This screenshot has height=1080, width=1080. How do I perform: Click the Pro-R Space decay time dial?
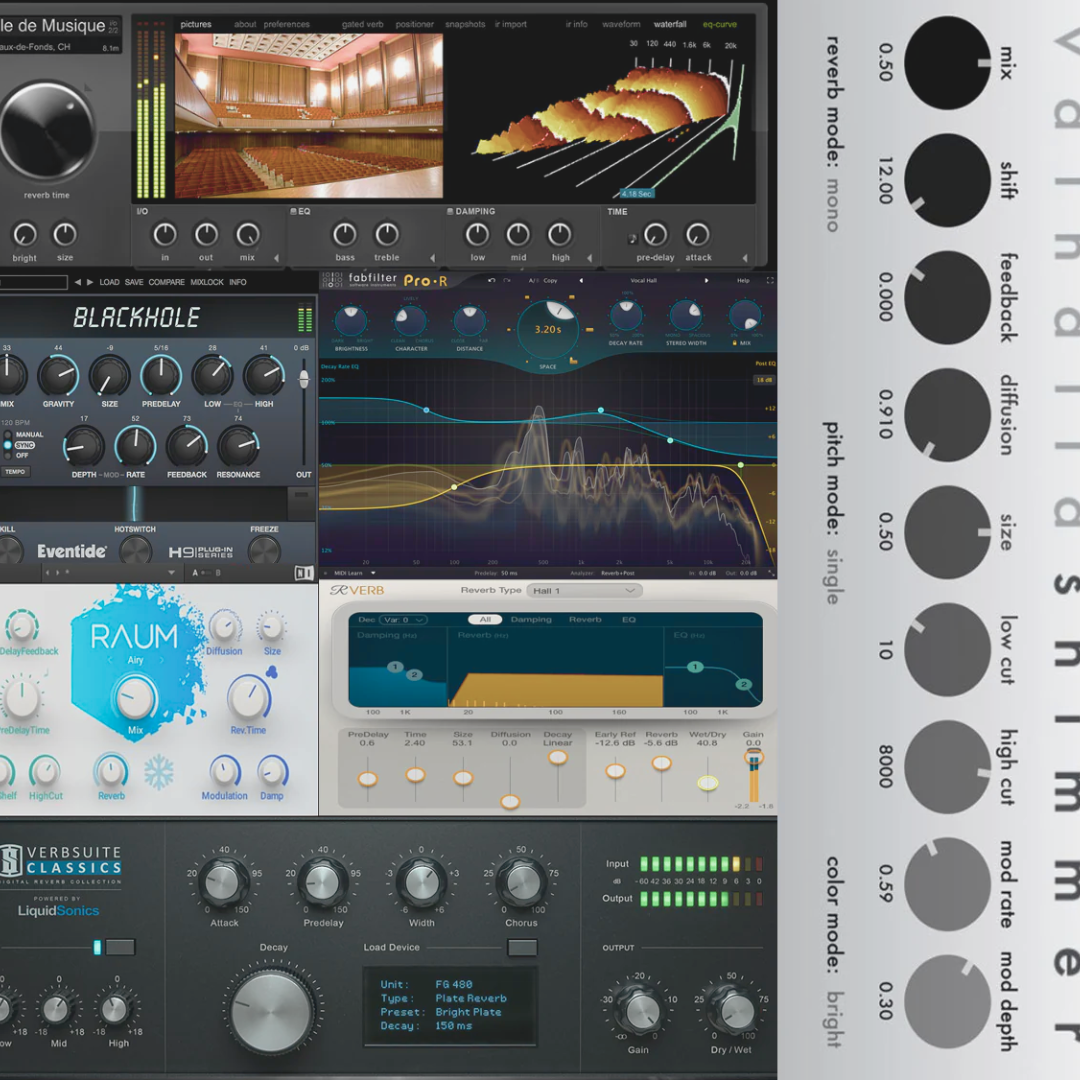coord(546,328)
